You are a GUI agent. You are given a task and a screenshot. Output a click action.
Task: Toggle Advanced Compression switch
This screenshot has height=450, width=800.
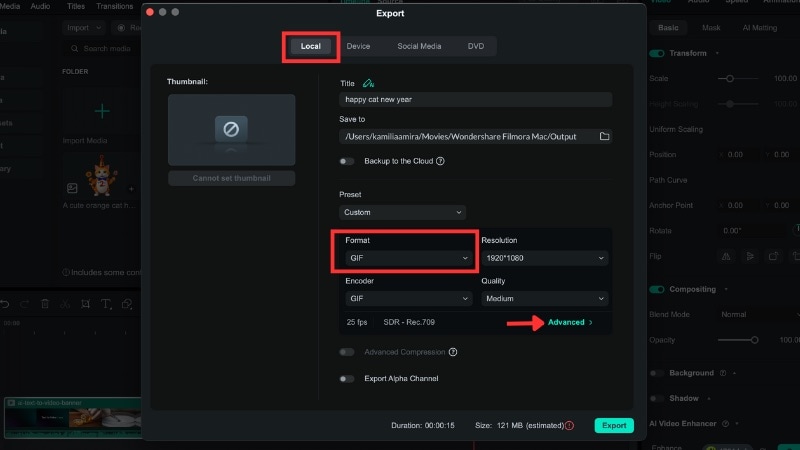(346, 352)
